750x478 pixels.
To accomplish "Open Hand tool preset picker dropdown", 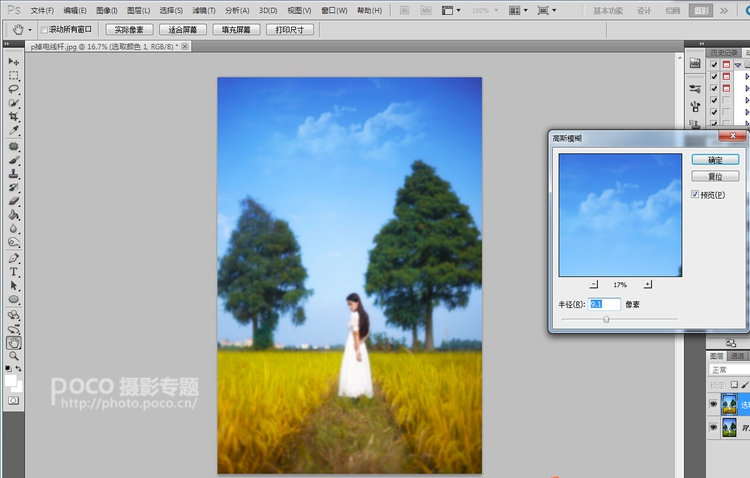I will (30, 30).
